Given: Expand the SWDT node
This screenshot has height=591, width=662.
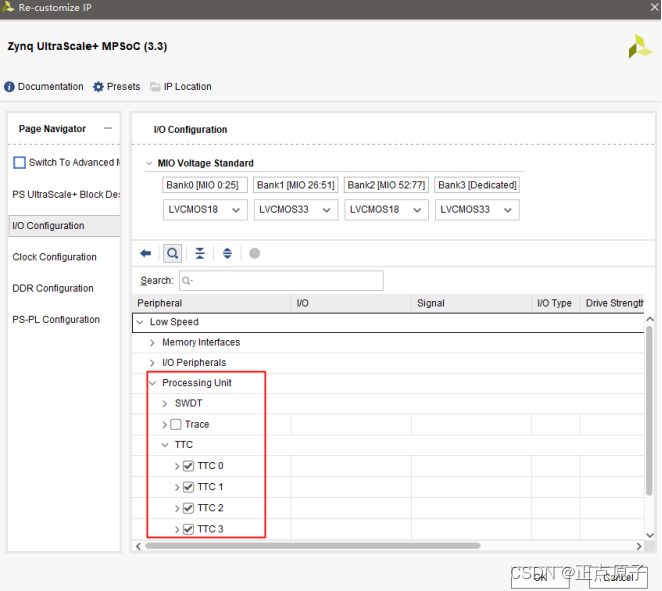Looking at the screenshot, I should coord(165,404).
